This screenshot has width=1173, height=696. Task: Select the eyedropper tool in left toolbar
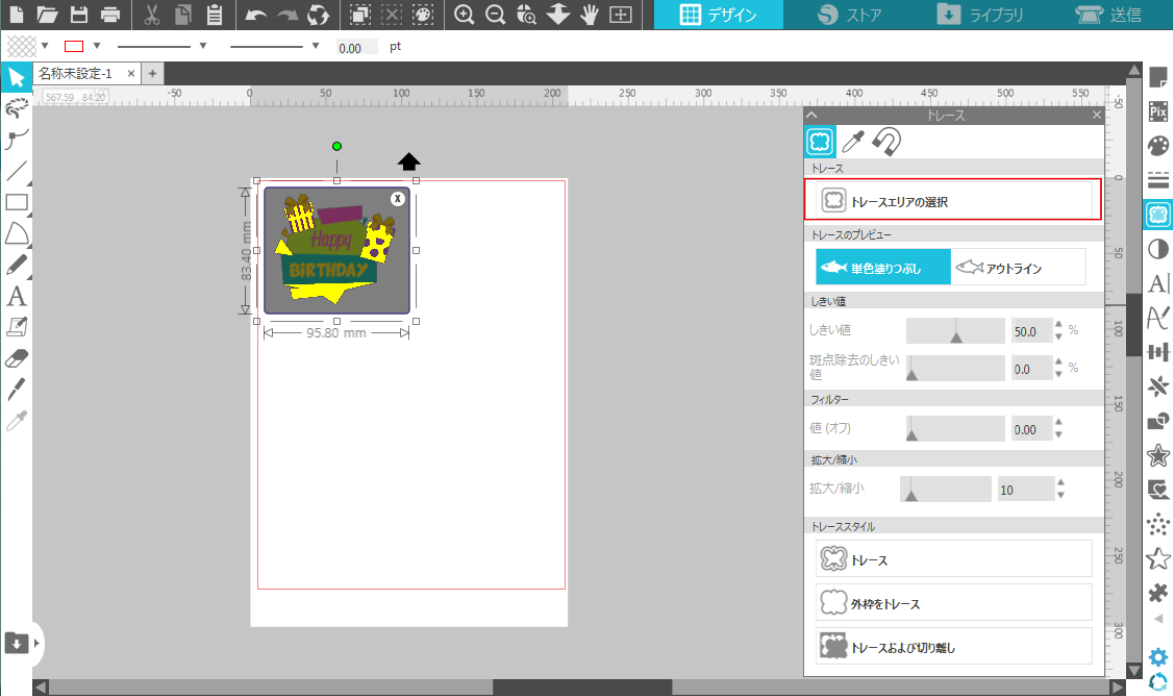[x=16, y=421]
